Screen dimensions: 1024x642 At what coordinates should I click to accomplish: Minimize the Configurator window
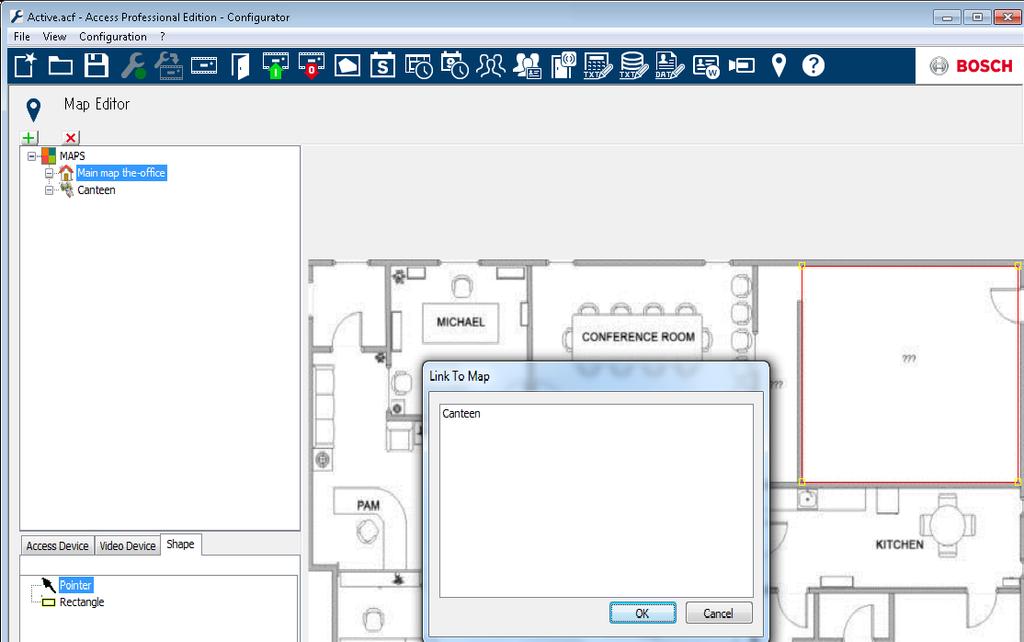pos(947,17)
